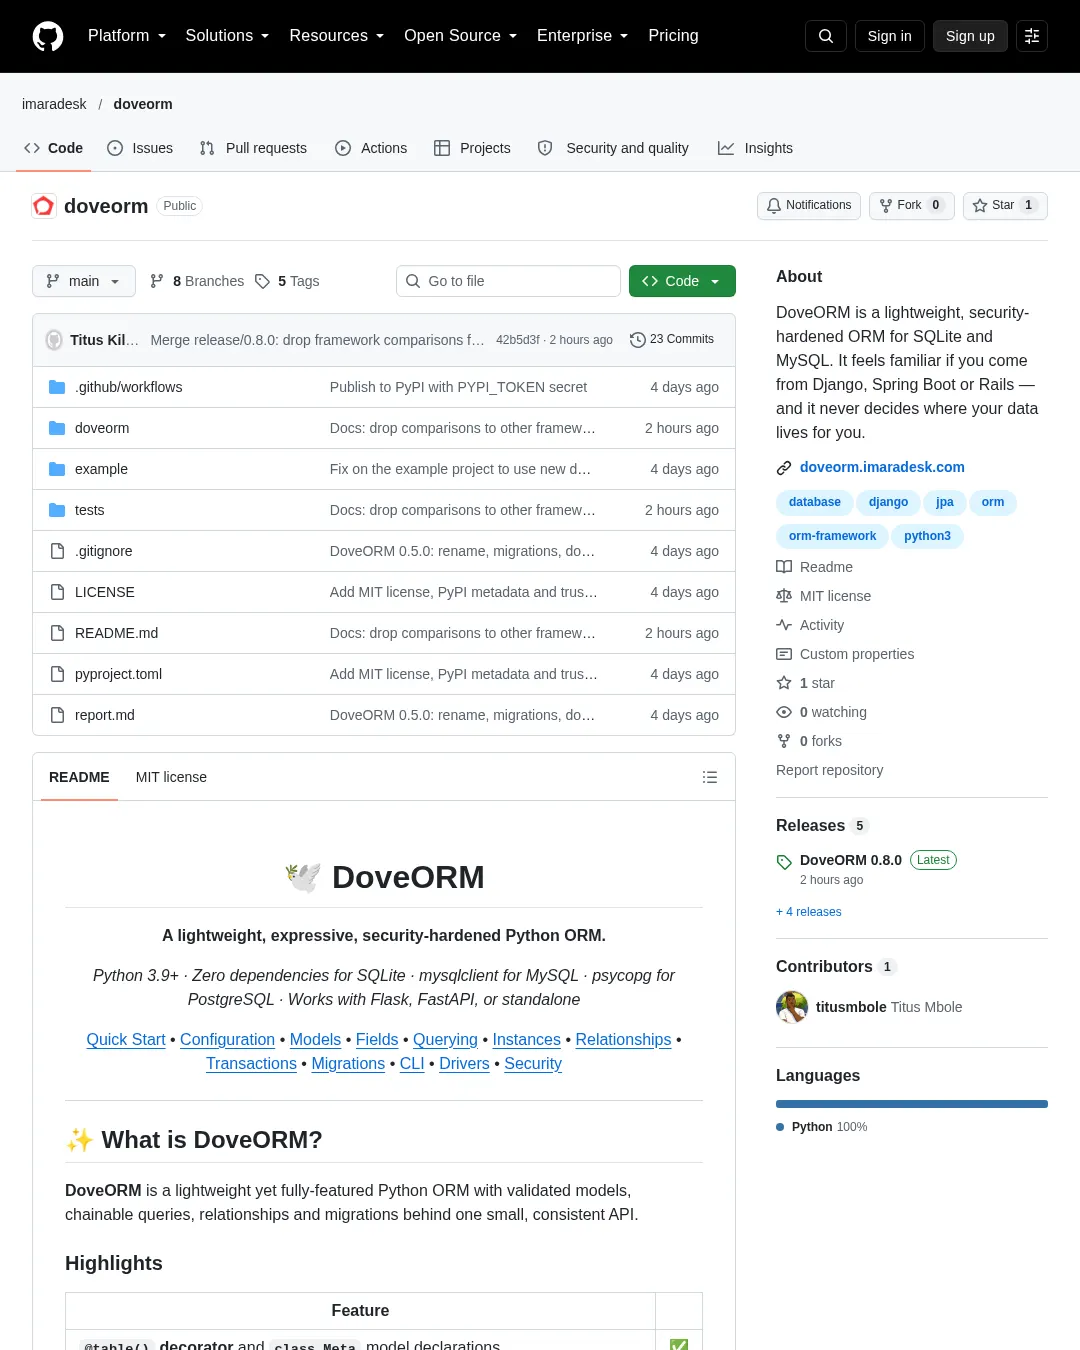Expand the Solutions menu

(x=227, y=36)
